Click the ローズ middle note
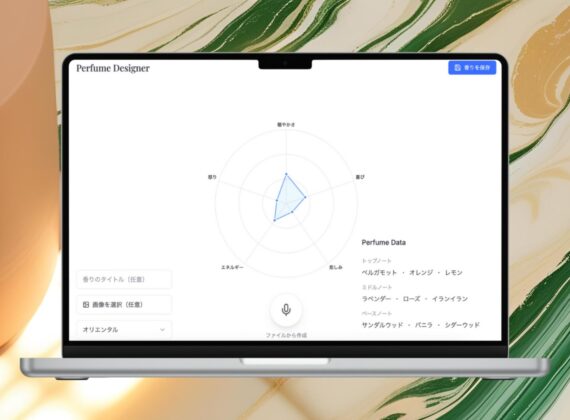Viewport: 570px width, 420px height. tap(412, 299)
